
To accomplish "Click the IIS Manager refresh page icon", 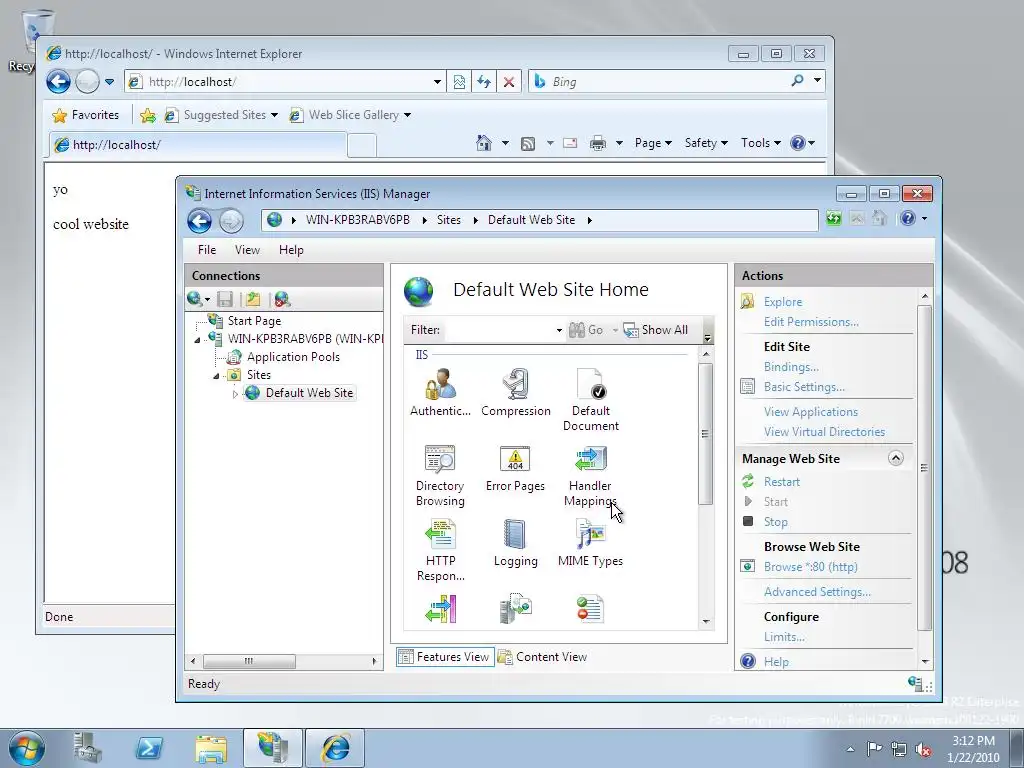I will point(833,218).
